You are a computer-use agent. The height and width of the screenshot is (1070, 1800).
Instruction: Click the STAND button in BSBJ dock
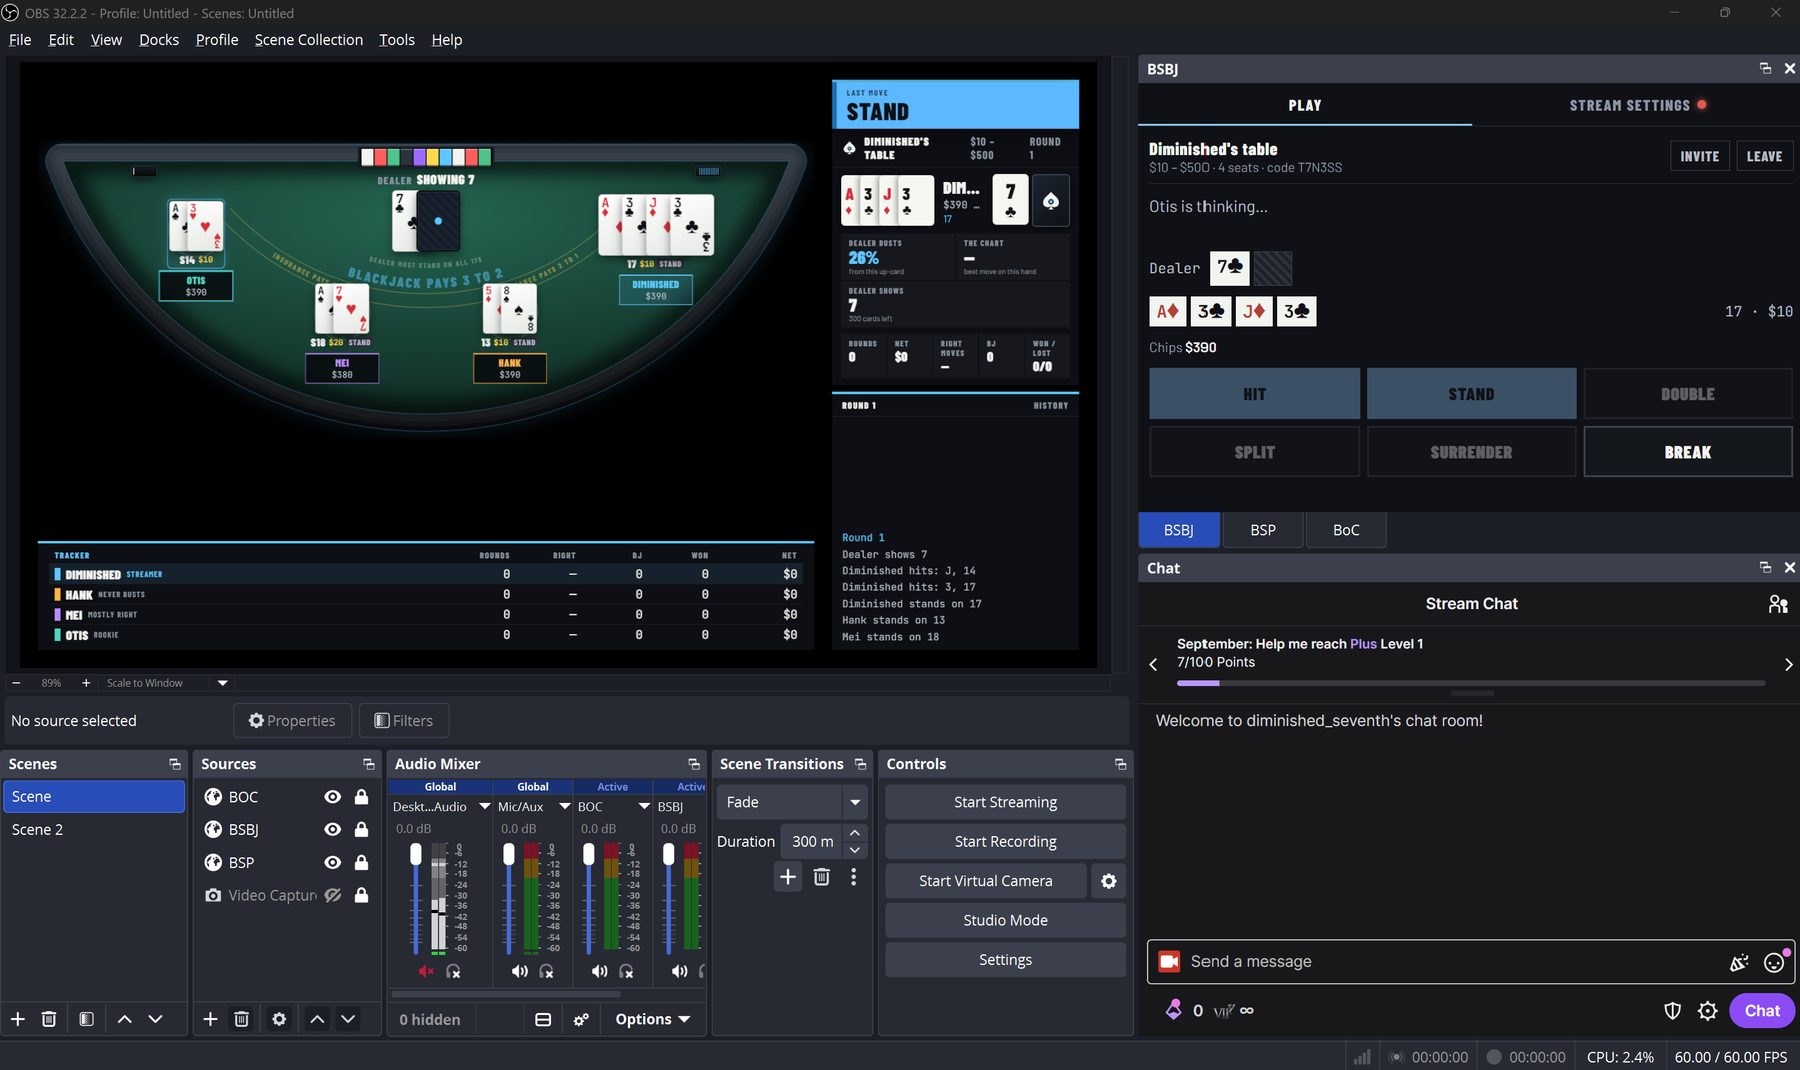[1471, 394]
